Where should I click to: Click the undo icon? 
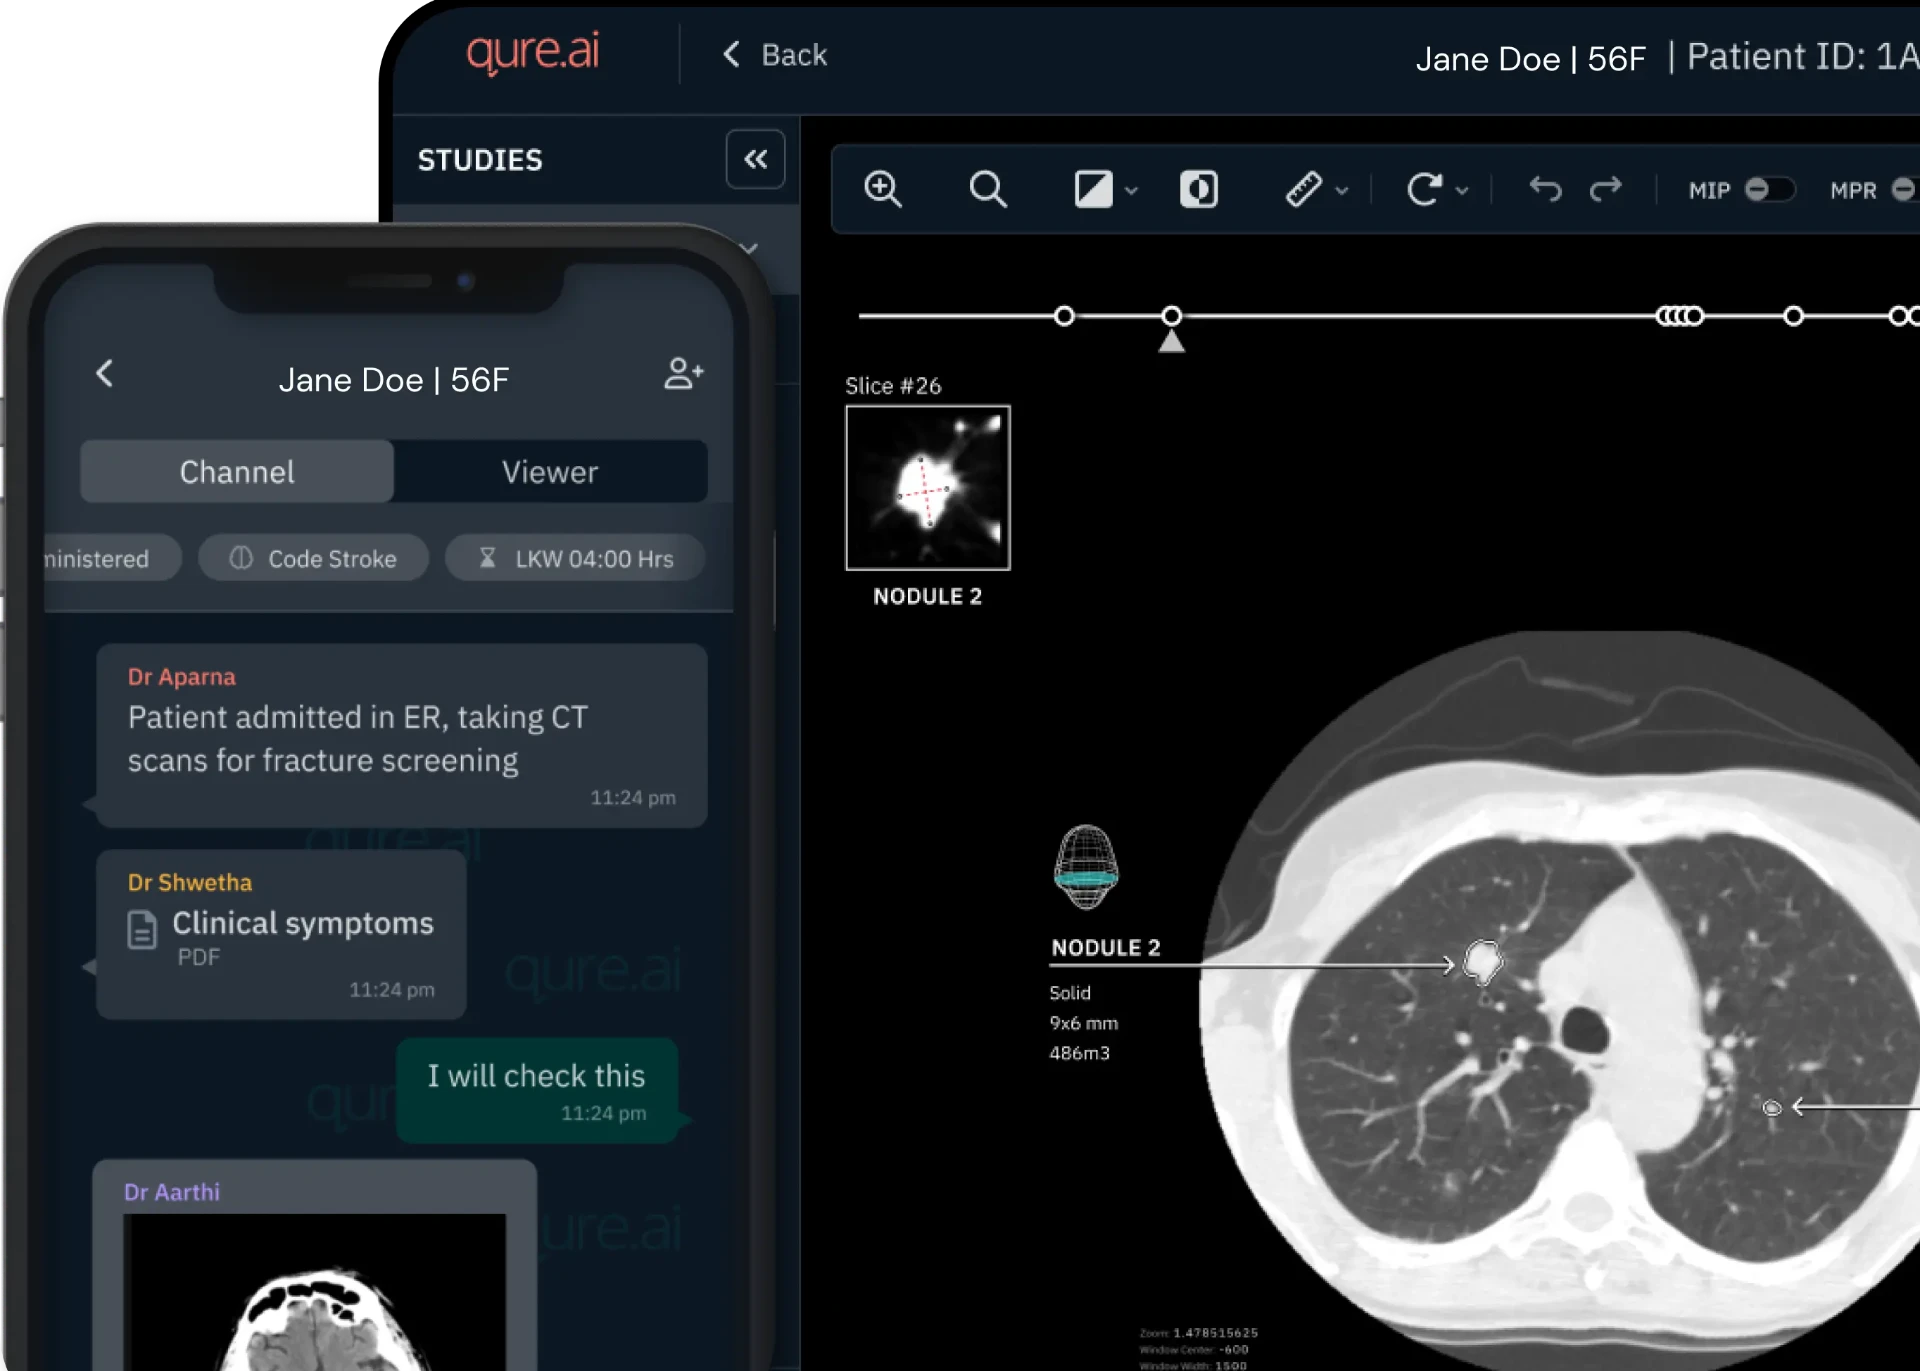point(1545,189)
